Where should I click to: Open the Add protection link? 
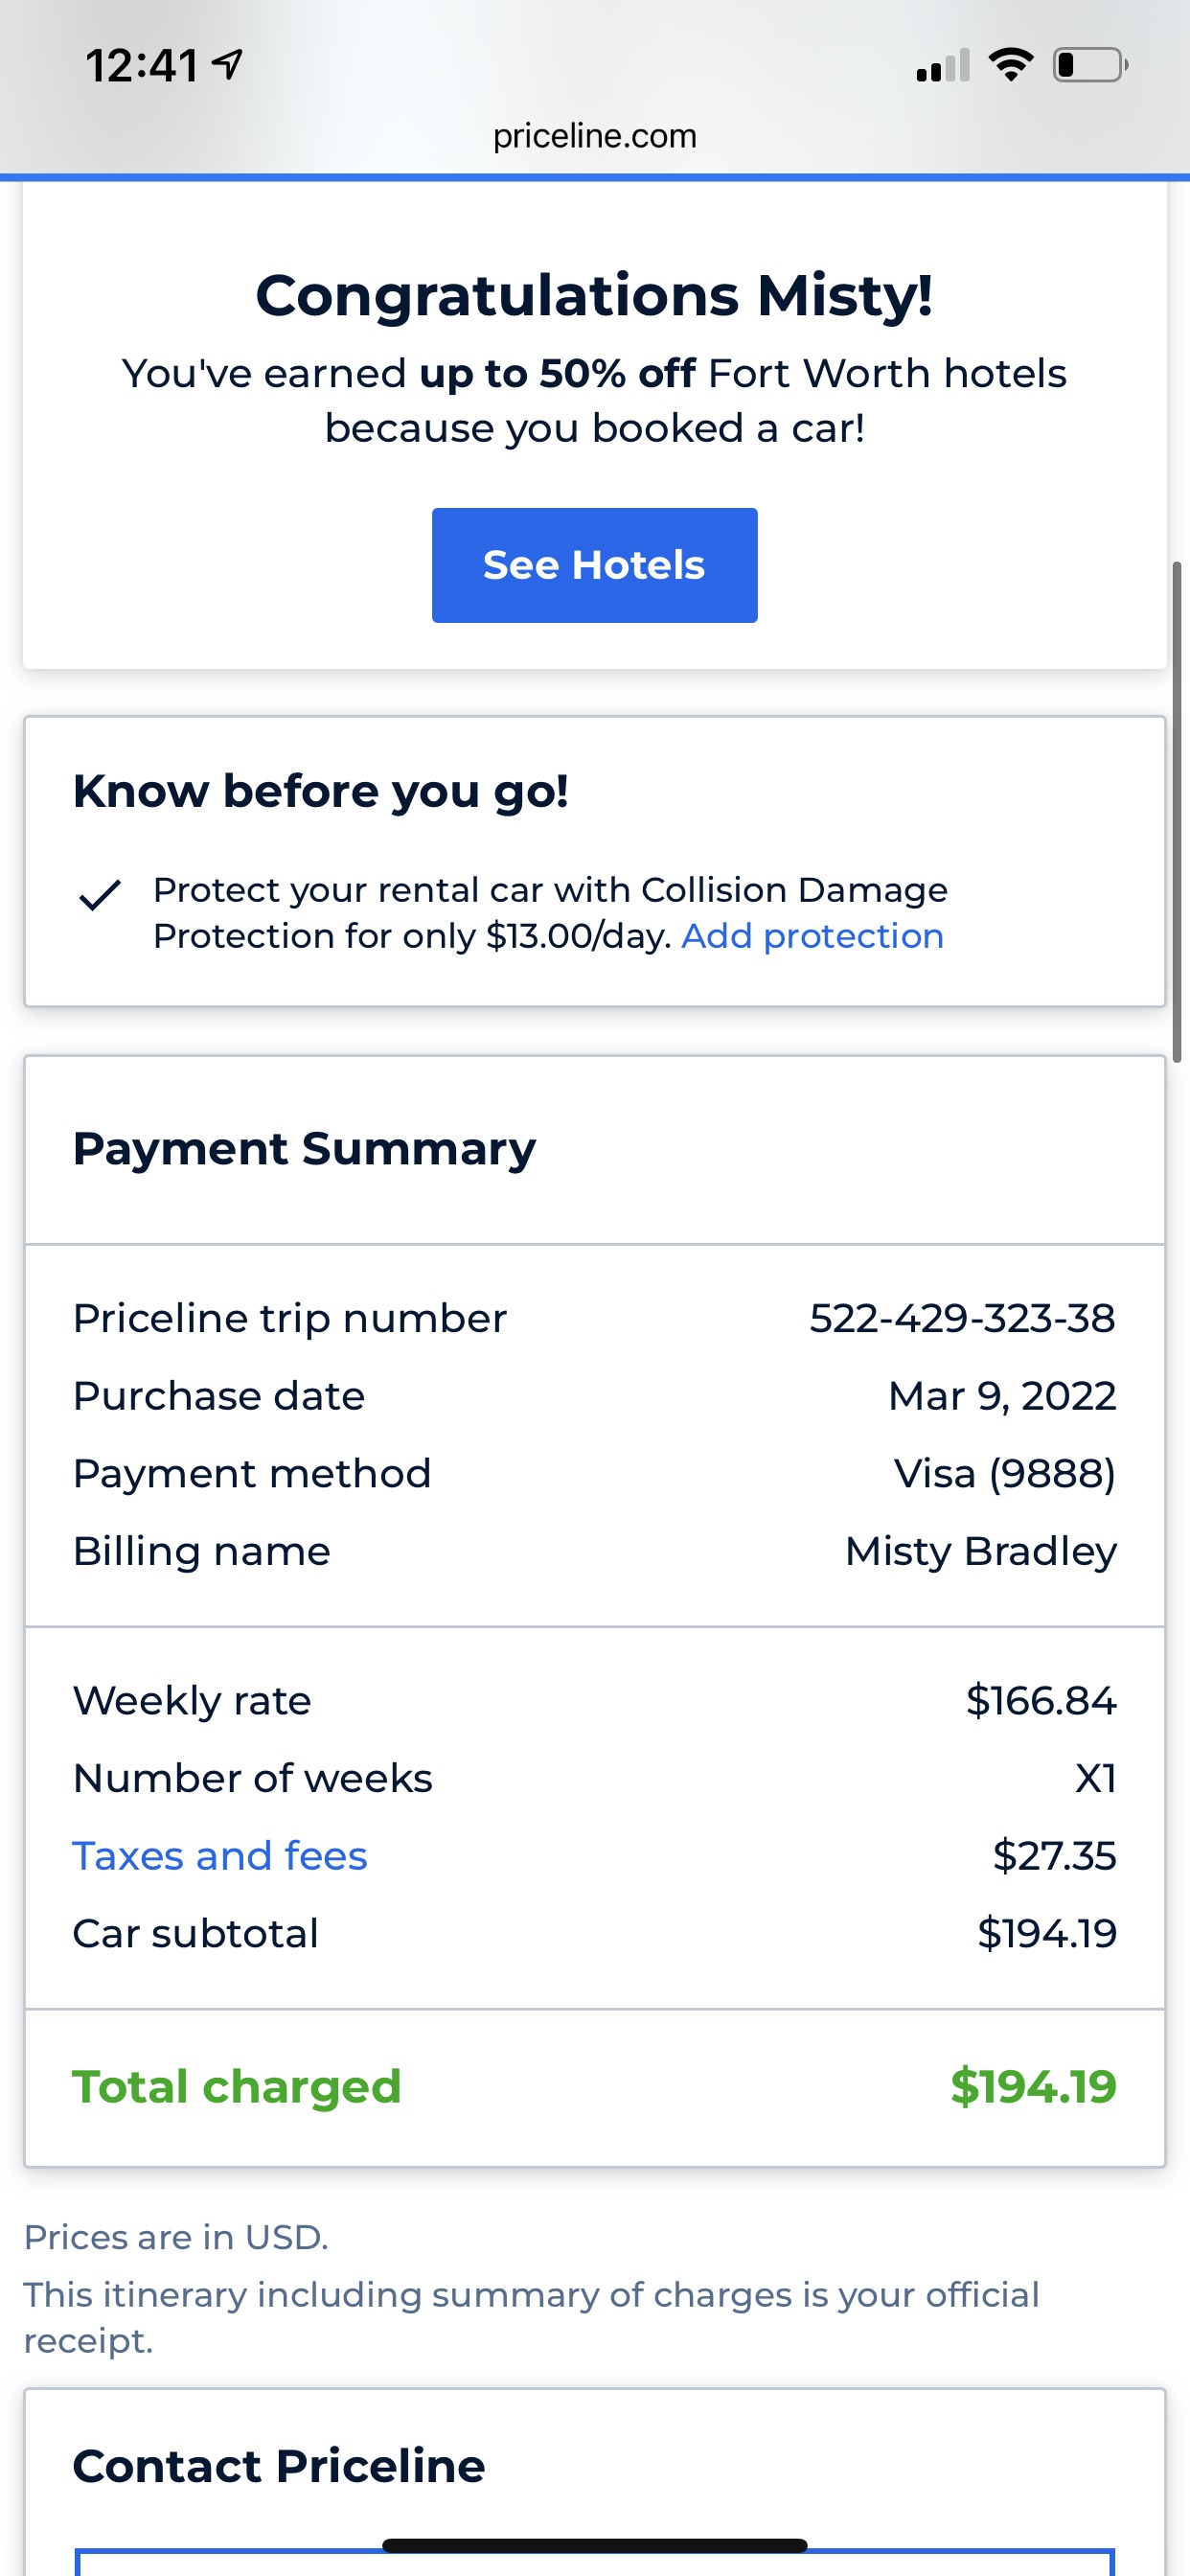[x=812, y=936]
